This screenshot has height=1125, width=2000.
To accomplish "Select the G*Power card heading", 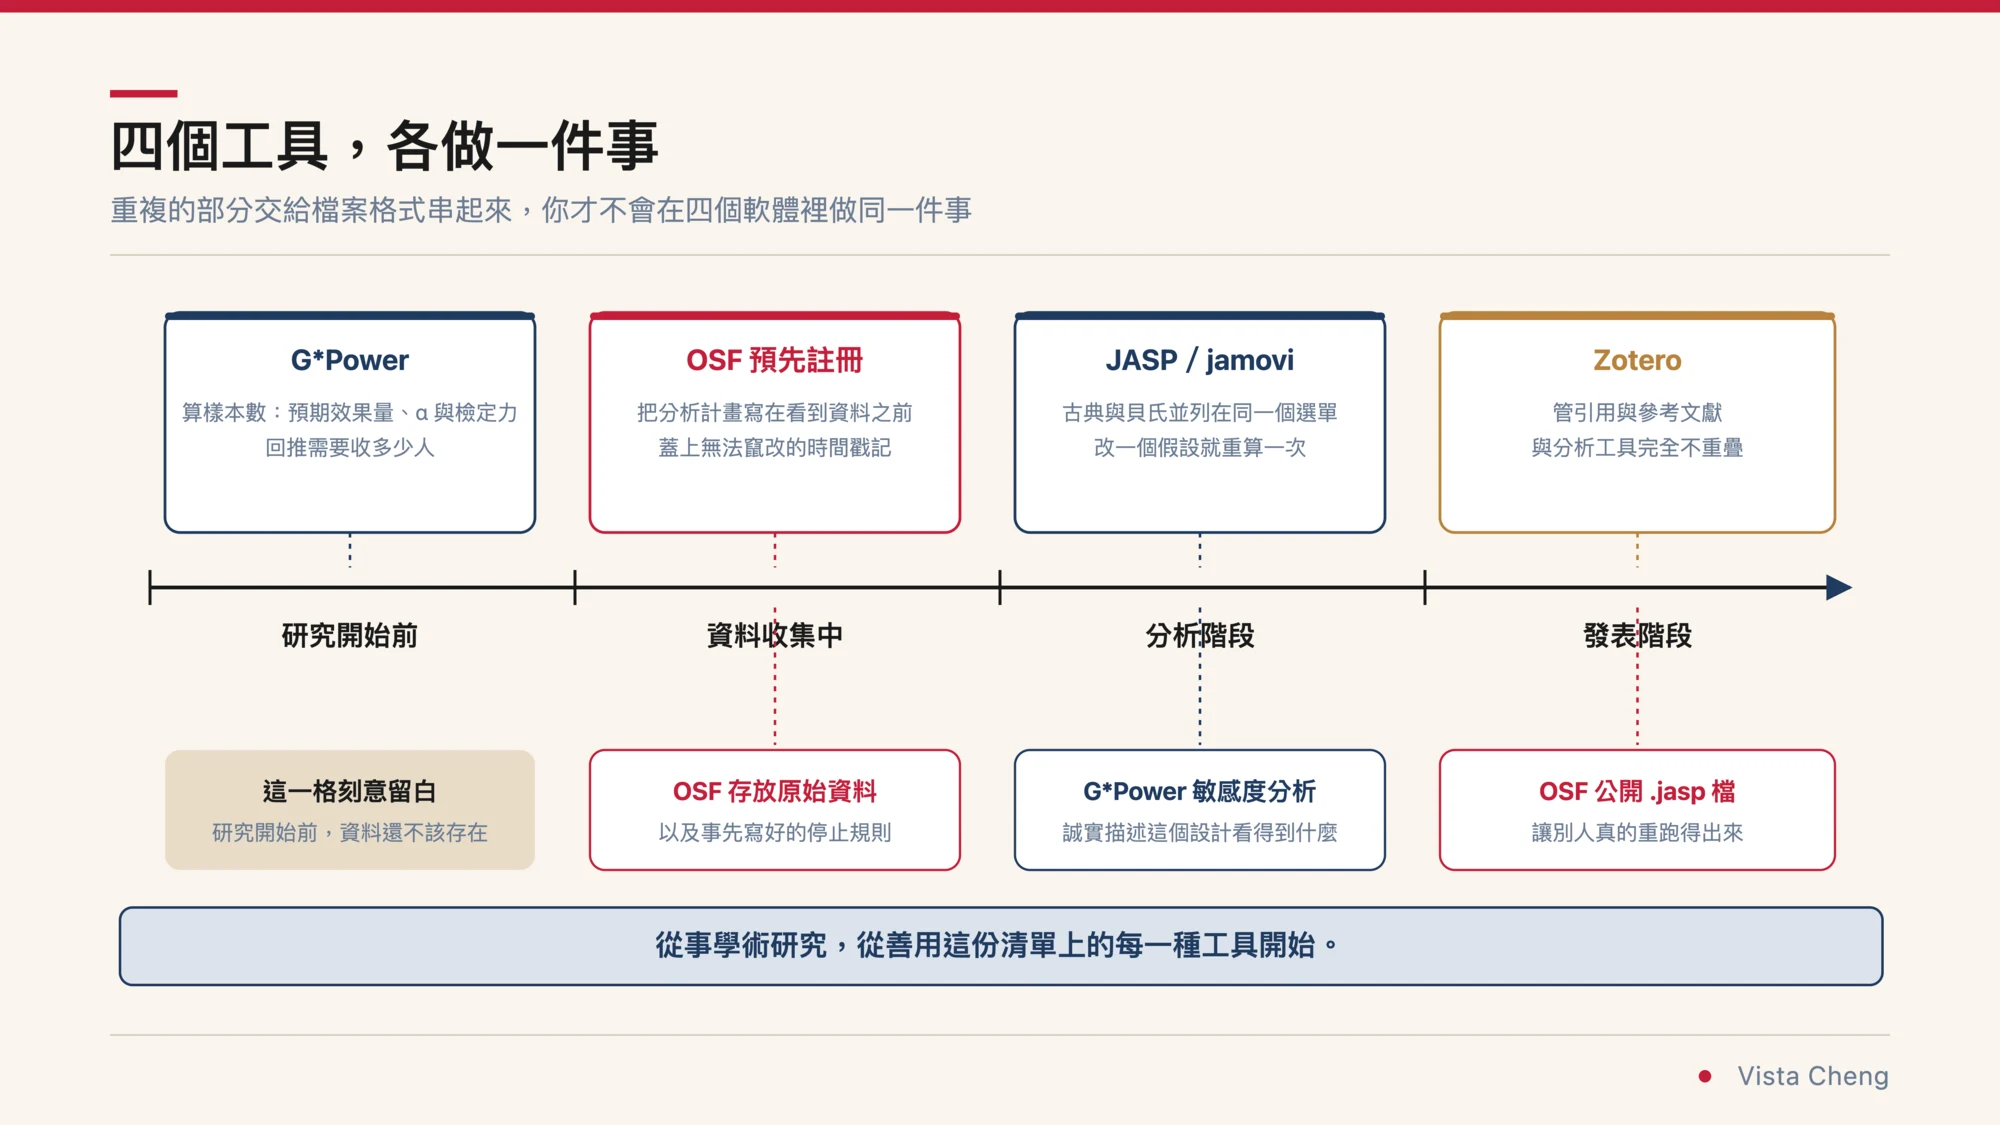I will tap(350, 360).
